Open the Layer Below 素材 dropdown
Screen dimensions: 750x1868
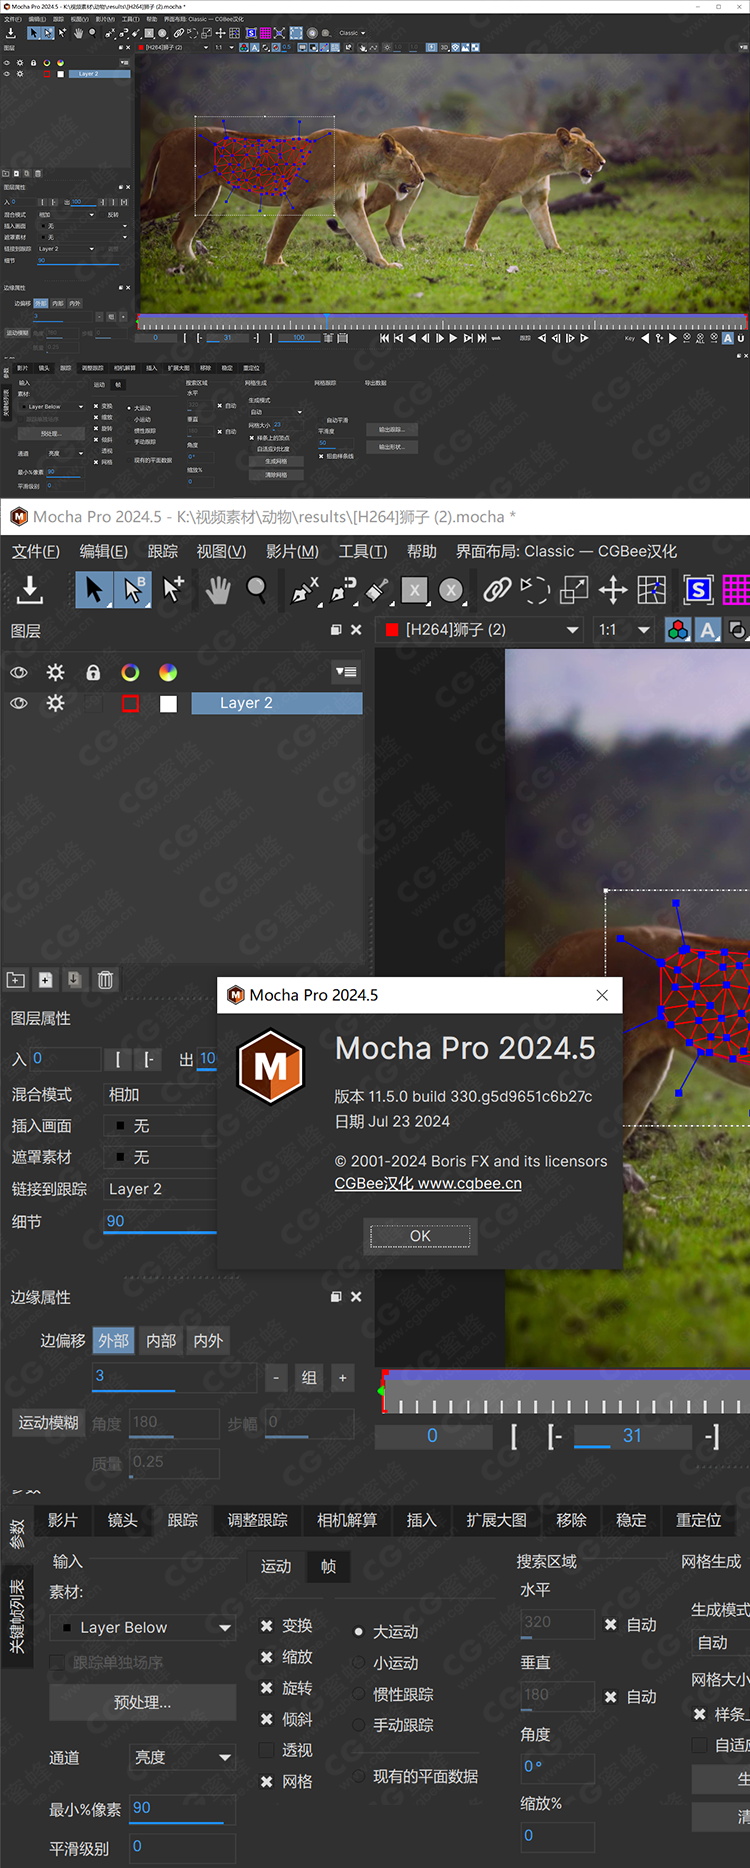[x=143, y=1628]
